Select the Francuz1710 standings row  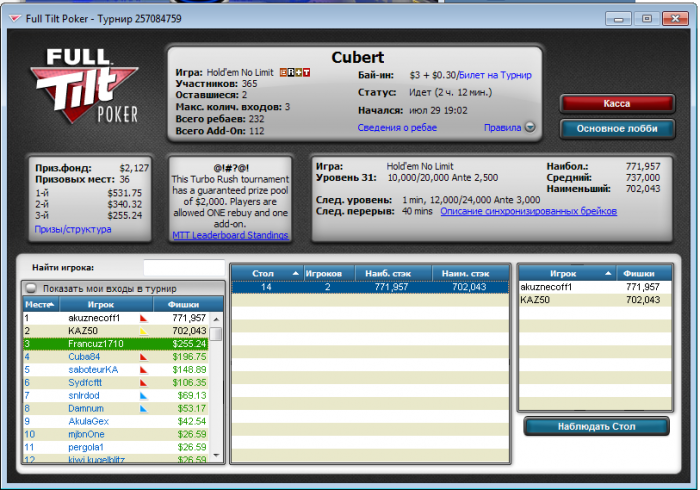(116, 344)
